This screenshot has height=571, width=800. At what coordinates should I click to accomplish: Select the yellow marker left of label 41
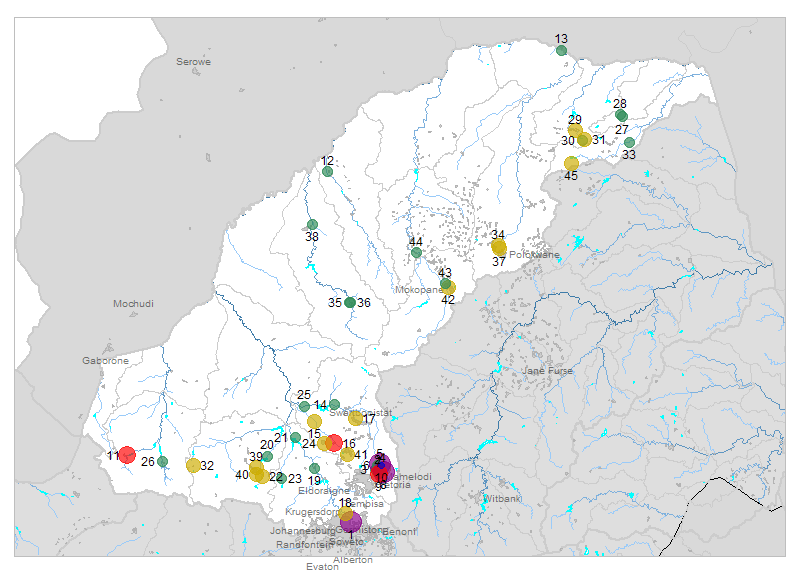point(347,454)
